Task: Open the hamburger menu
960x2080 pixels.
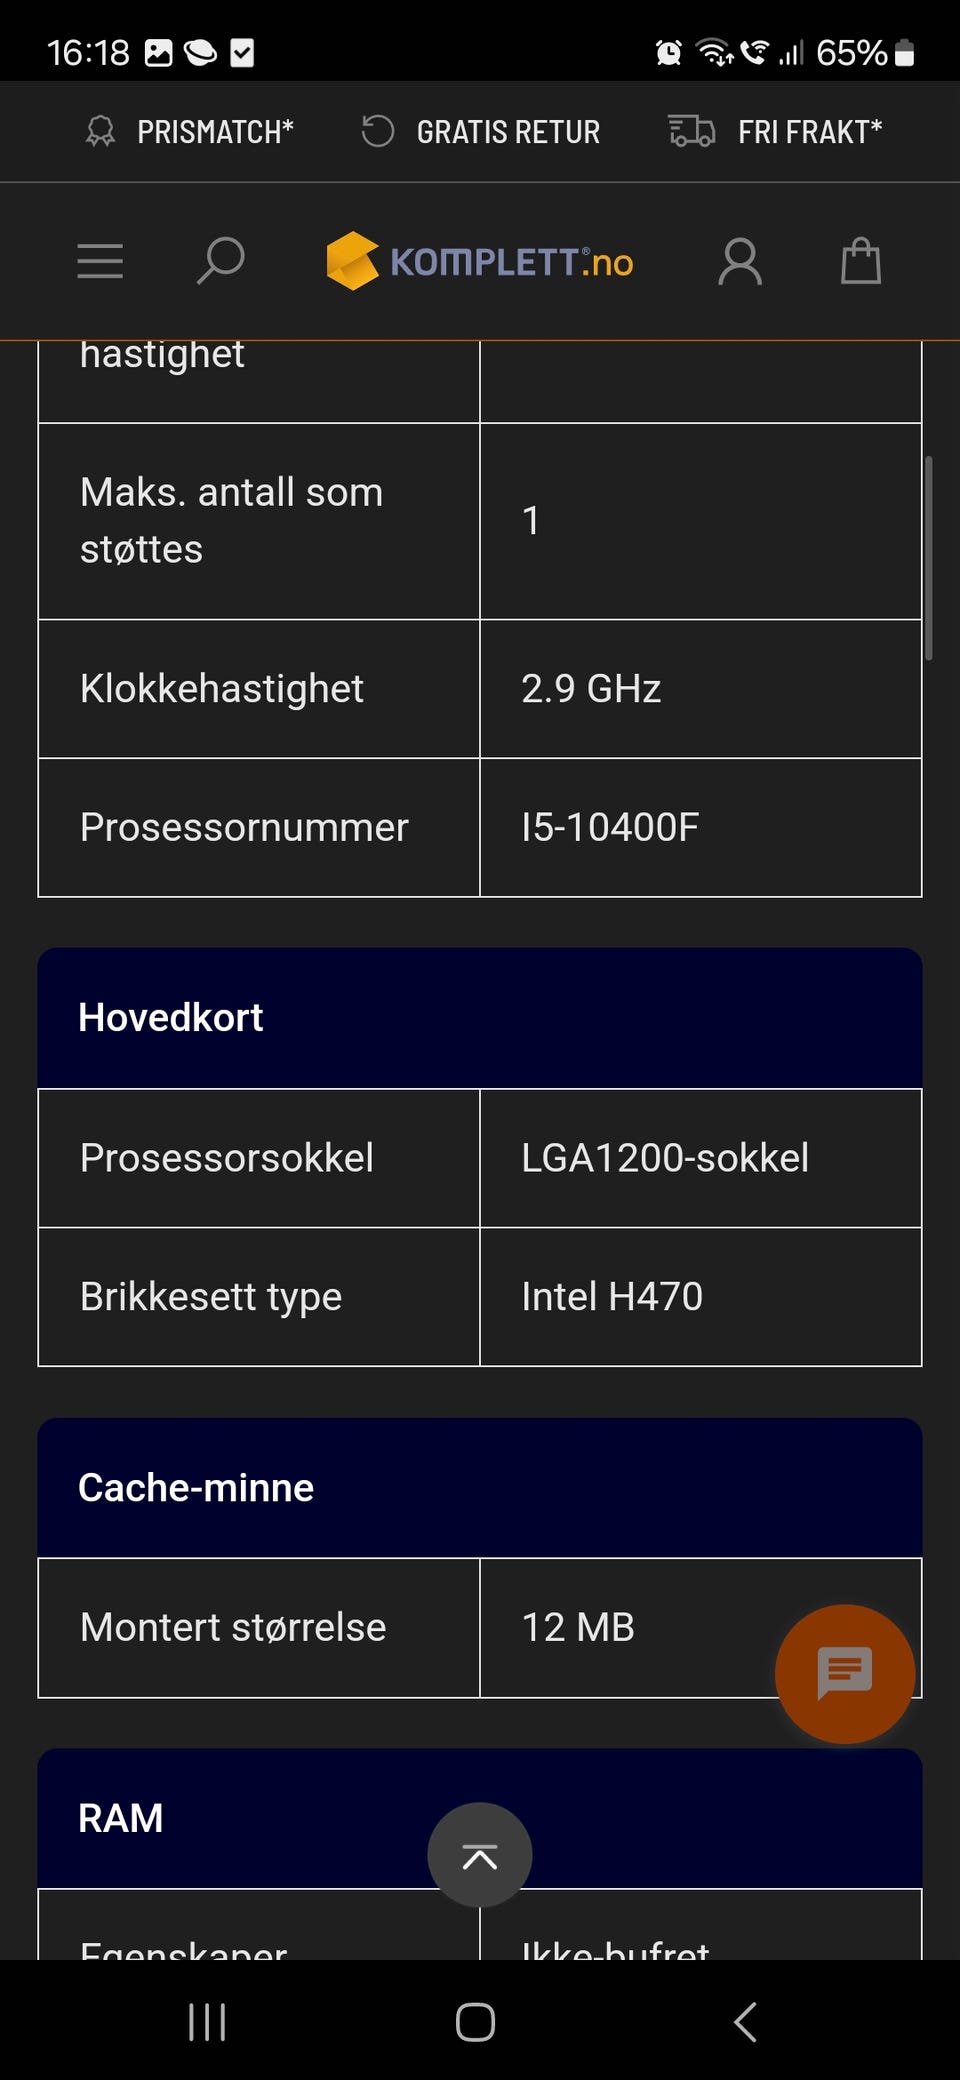Action: pyautogui.click(x=100, y=261)
